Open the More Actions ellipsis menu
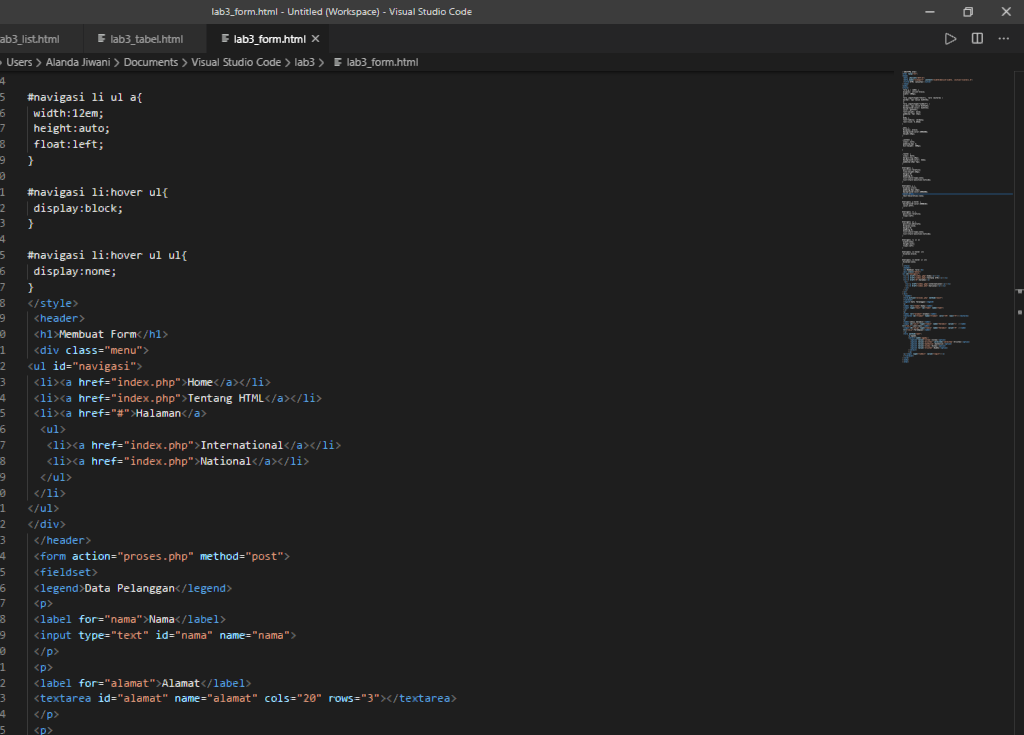 point(1003,38)
